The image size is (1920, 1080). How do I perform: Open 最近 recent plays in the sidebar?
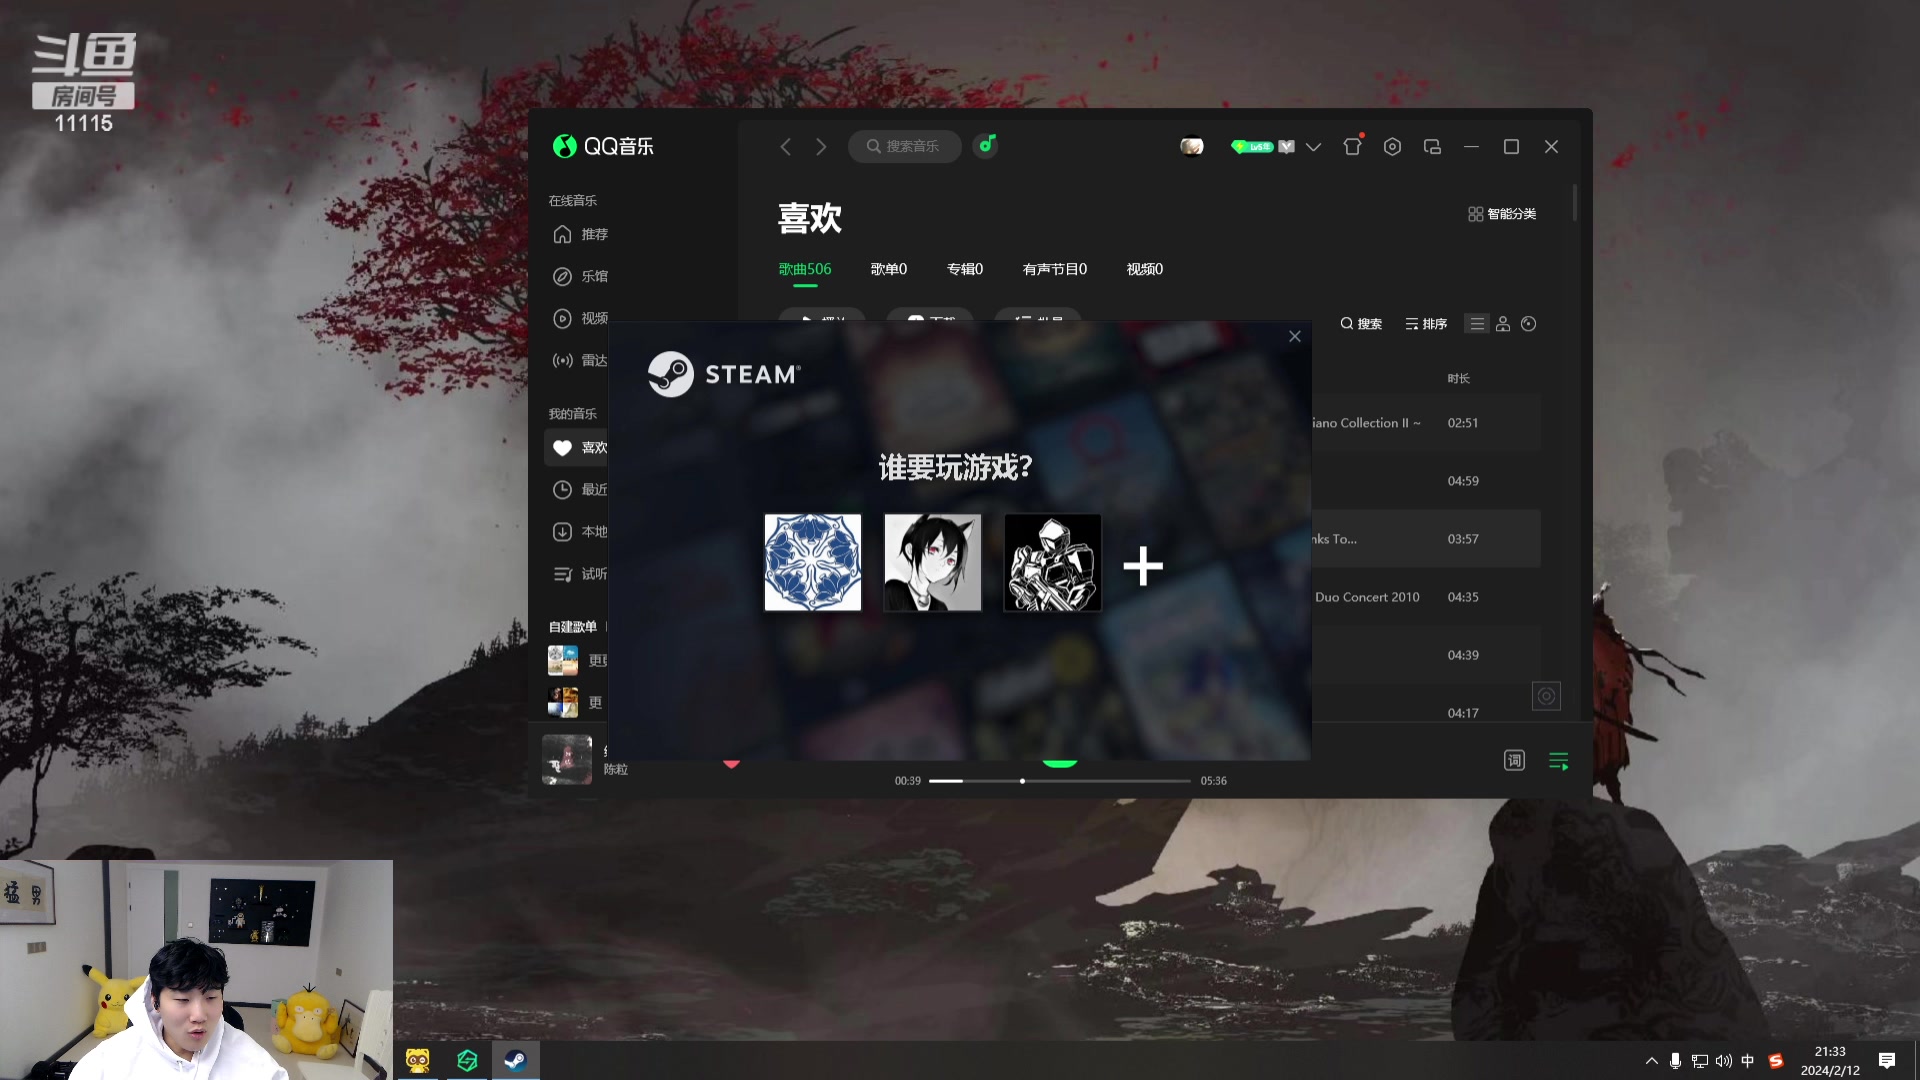click(x=579, y=490)
